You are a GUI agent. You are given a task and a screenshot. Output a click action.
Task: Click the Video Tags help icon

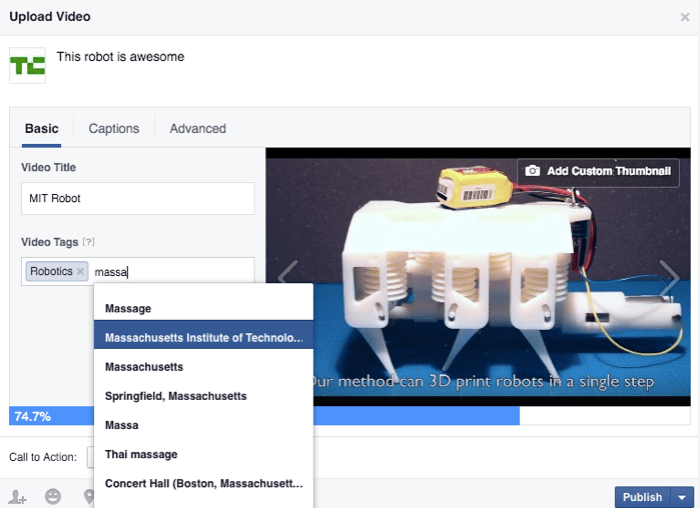tap(88, 243)
